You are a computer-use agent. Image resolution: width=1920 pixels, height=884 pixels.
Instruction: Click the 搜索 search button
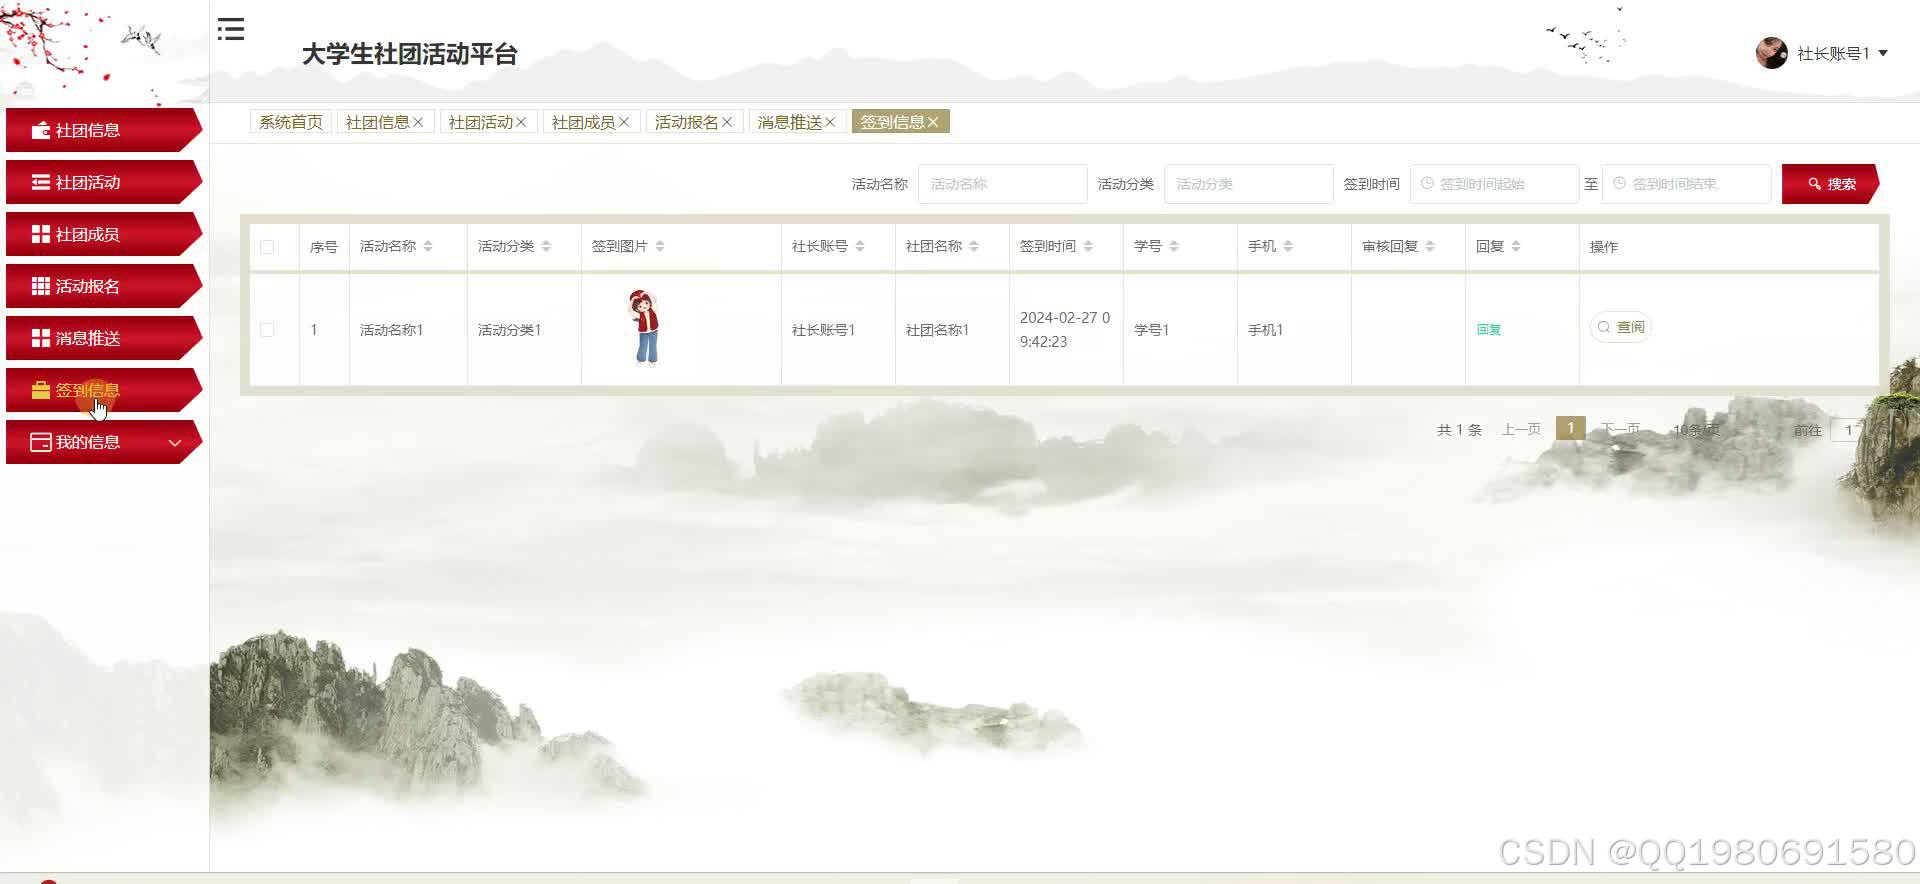pyautogui.click(x=1830, y=184)
